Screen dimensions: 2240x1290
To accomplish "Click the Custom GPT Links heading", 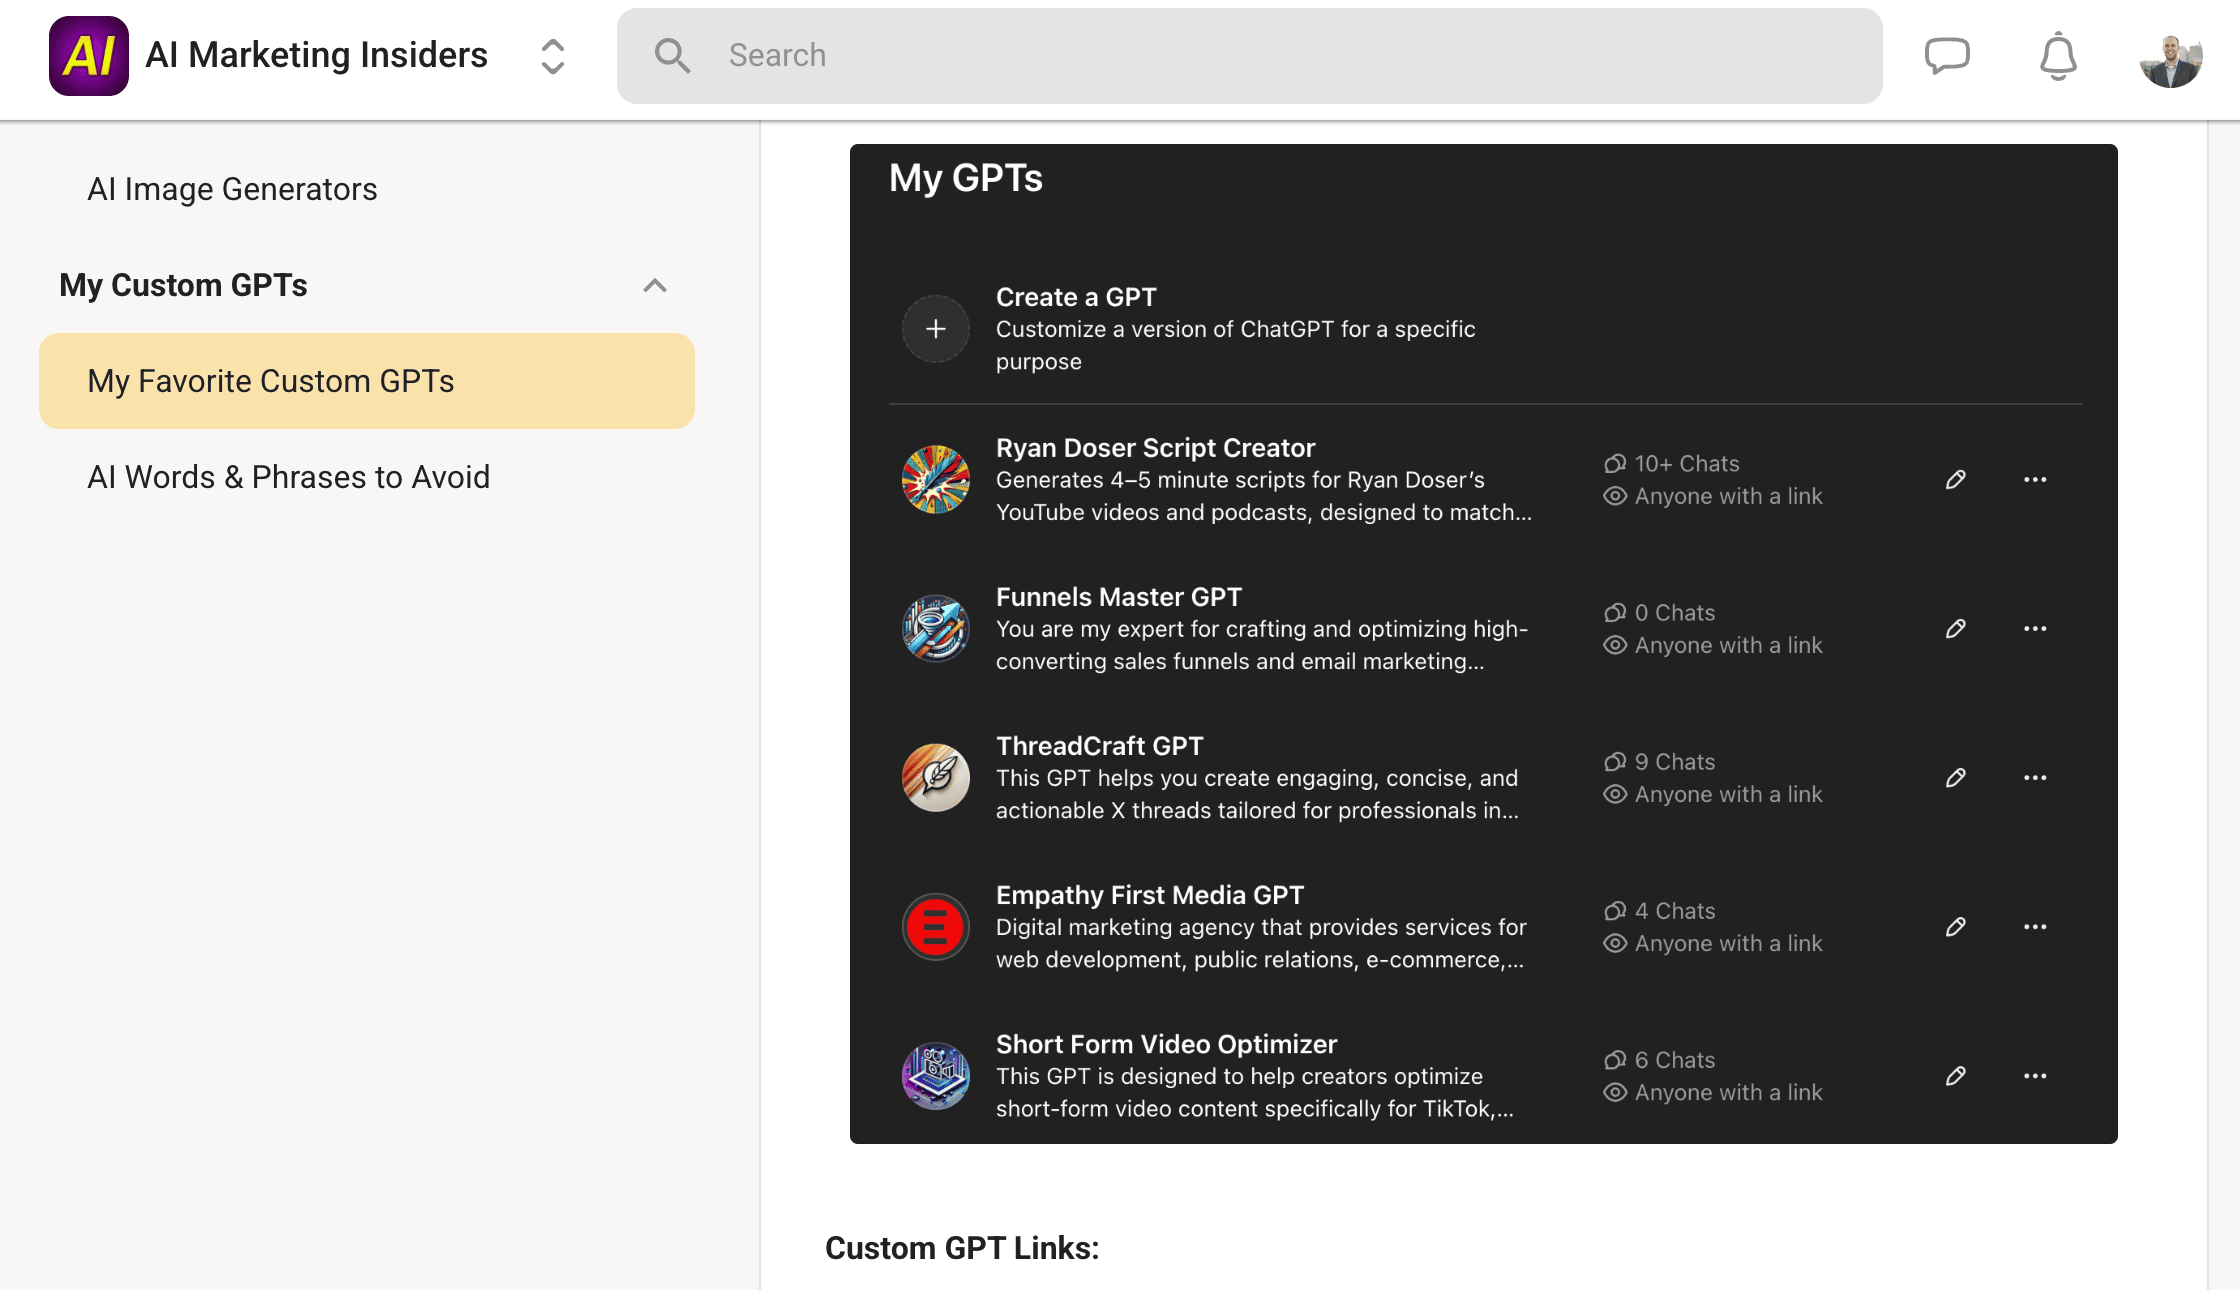I will [962, 1248].
